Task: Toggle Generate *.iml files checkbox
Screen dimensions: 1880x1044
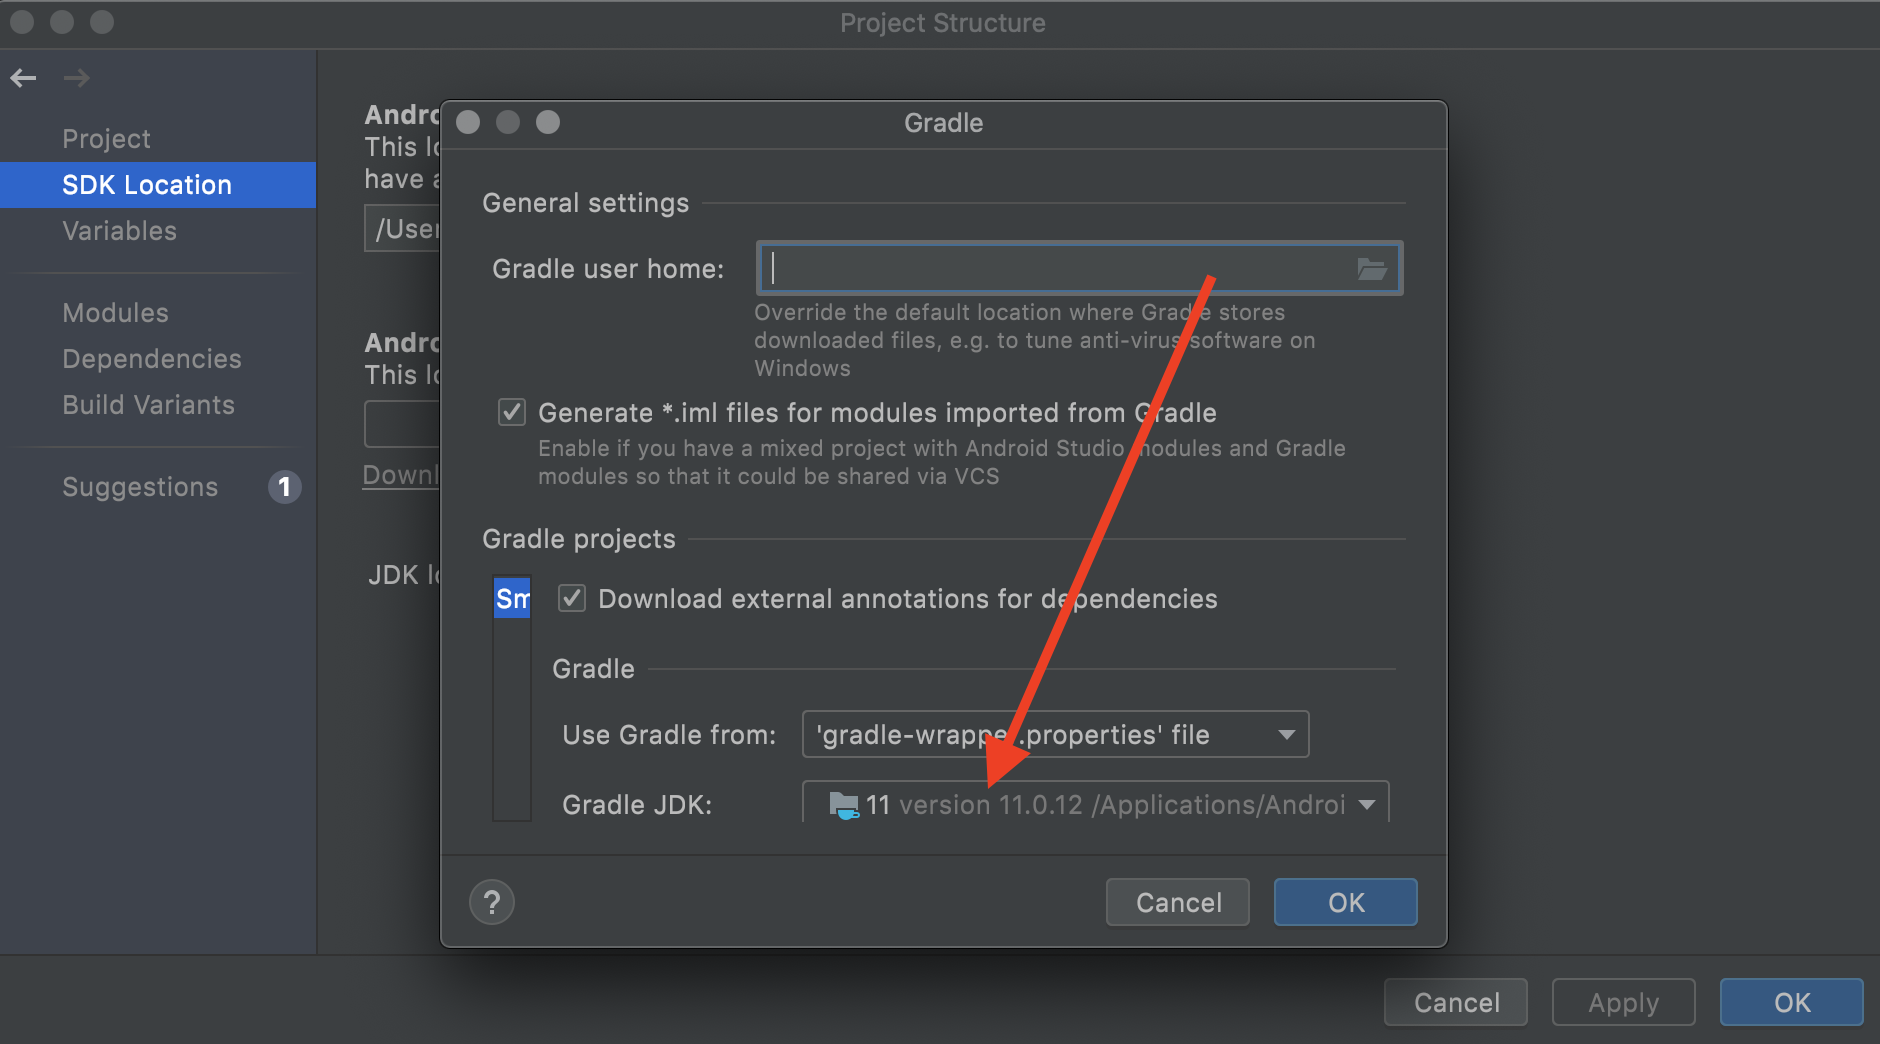Action: point(512,412)
